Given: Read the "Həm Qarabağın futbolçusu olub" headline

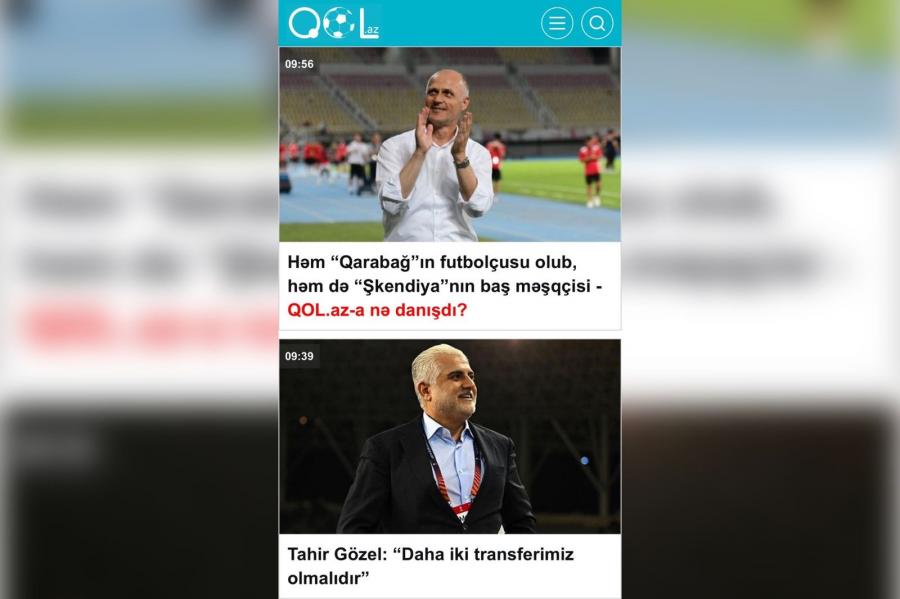Looking at the screenshot, I should coord(432,262).
